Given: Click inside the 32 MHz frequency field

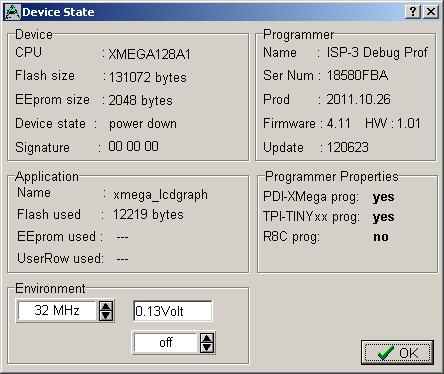Looking at the screenshot, I should point(57,311).
